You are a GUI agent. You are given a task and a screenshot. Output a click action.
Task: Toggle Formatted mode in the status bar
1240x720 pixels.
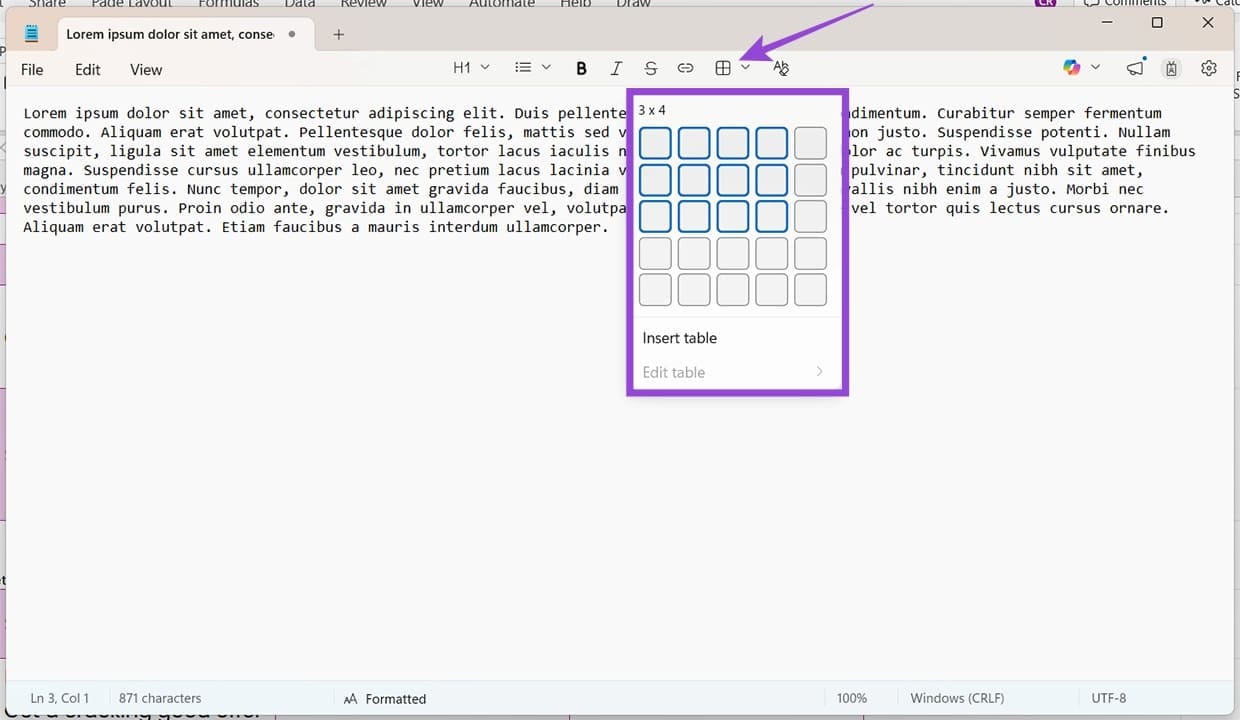tap(395, 698)
